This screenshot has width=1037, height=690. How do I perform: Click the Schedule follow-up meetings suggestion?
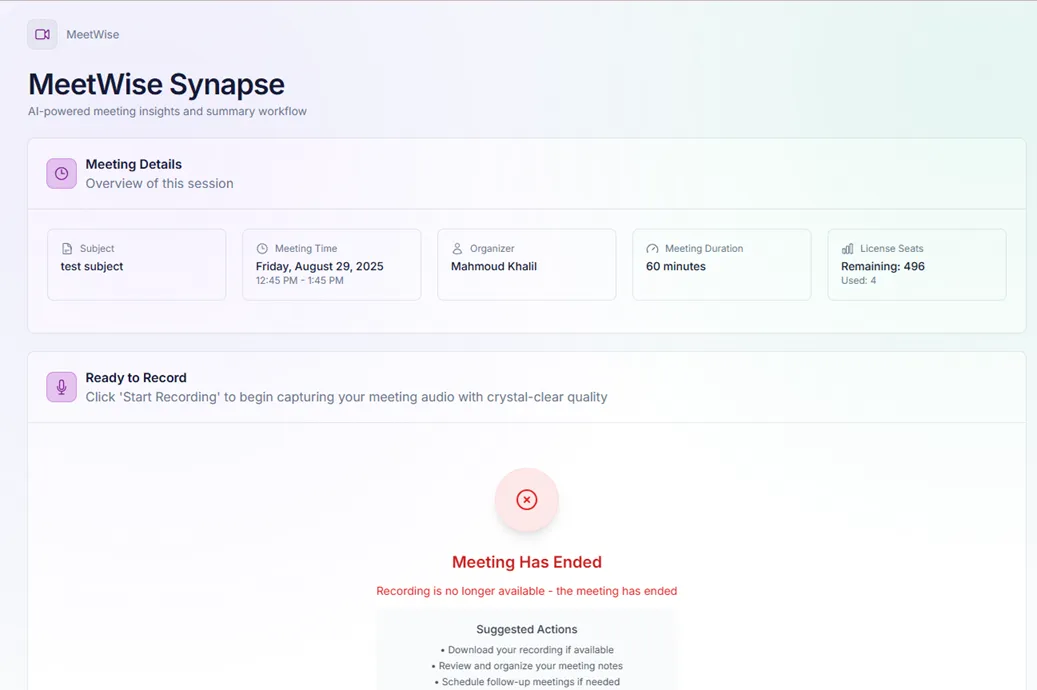click(x=527, y=681)
